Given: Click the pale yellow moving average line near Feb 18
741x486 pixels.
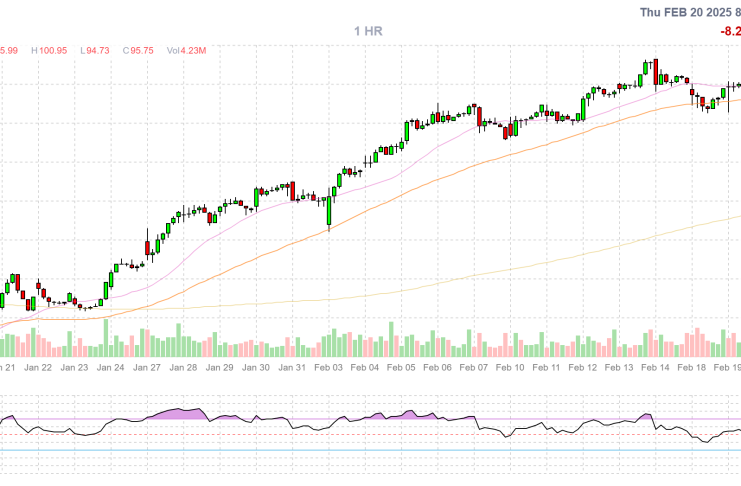Looking at the screenshot, I should point(690,226).
